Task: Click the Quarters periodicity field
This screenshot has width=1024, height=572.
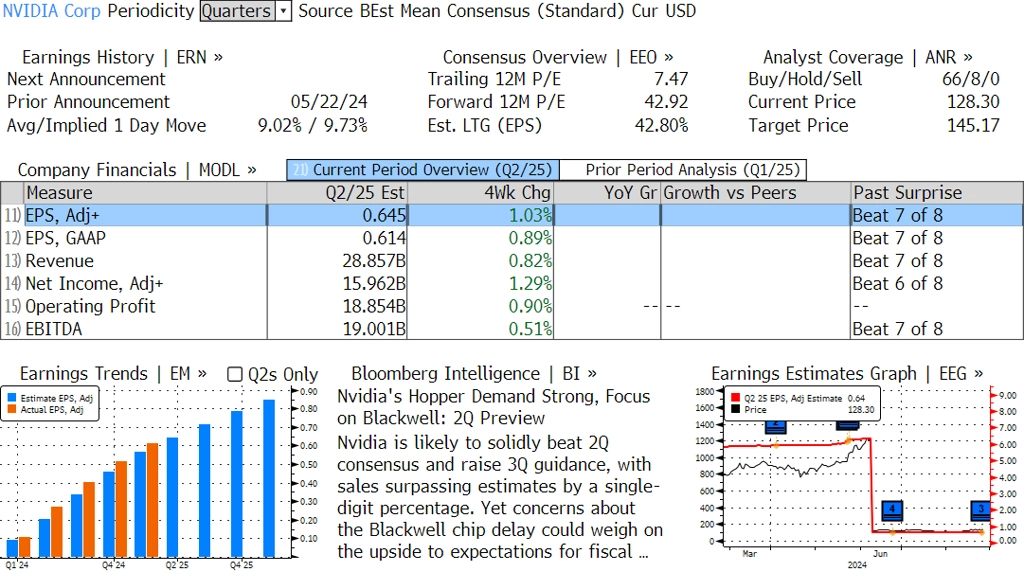Action: (238, 11)
